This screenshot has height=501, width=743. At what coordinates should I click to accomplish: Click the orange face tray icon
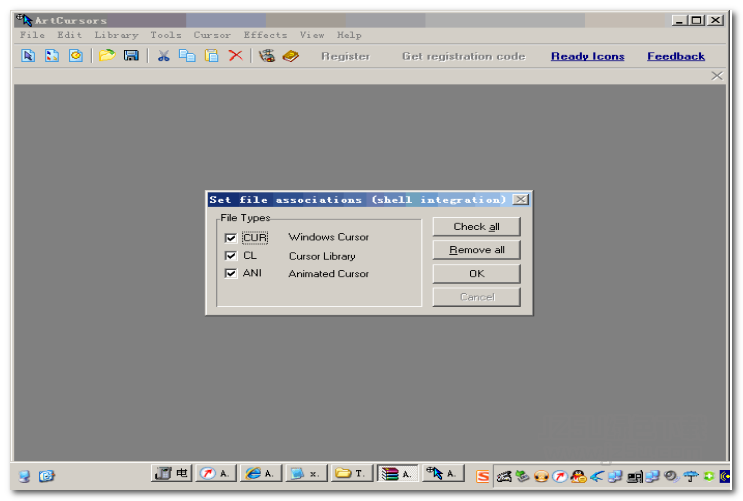click(x=541, y=476)
